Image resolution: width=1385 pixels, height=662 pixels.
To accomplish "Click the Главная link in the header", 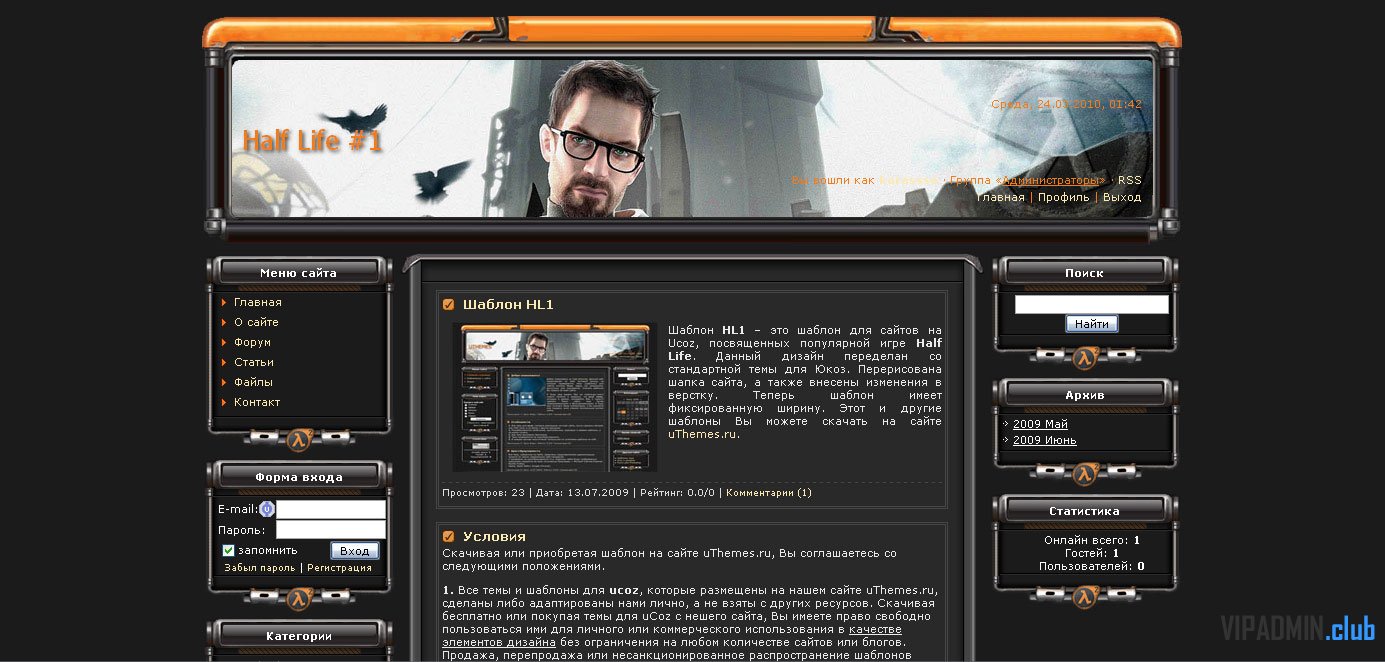I will [1000, 197].
